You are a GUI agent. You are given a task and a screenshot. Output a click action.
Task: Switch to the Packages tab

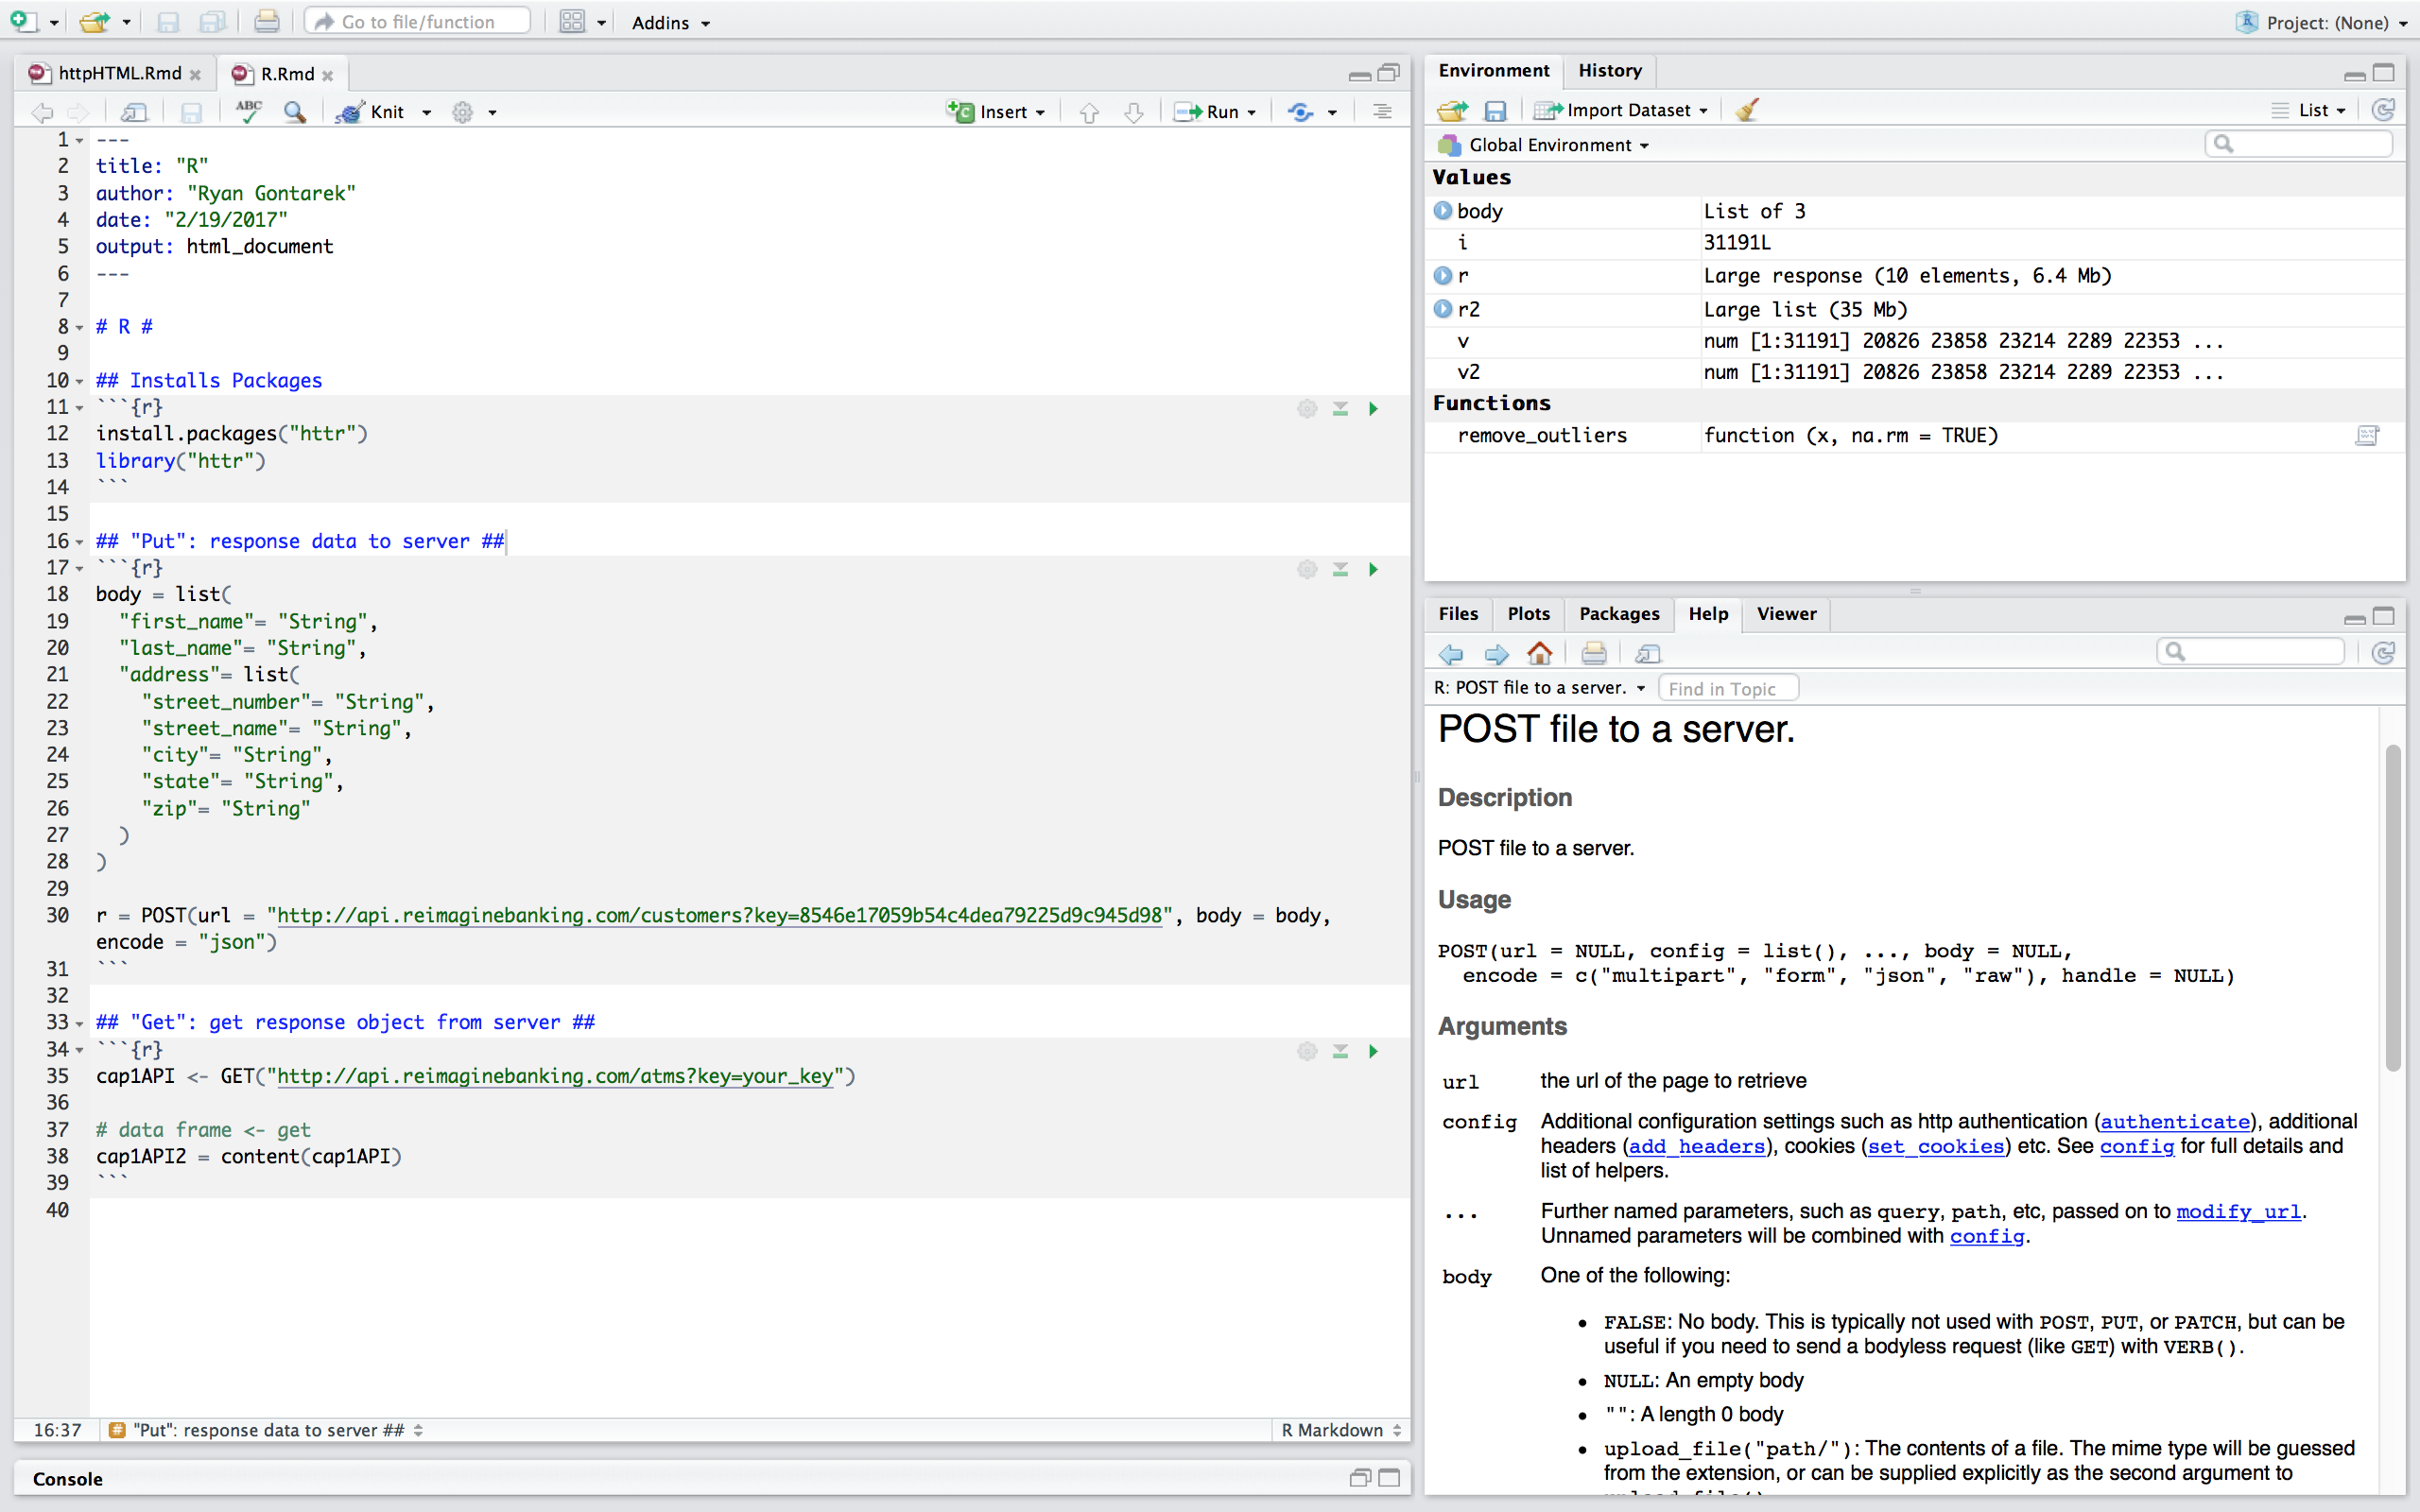click(1618, 613)
